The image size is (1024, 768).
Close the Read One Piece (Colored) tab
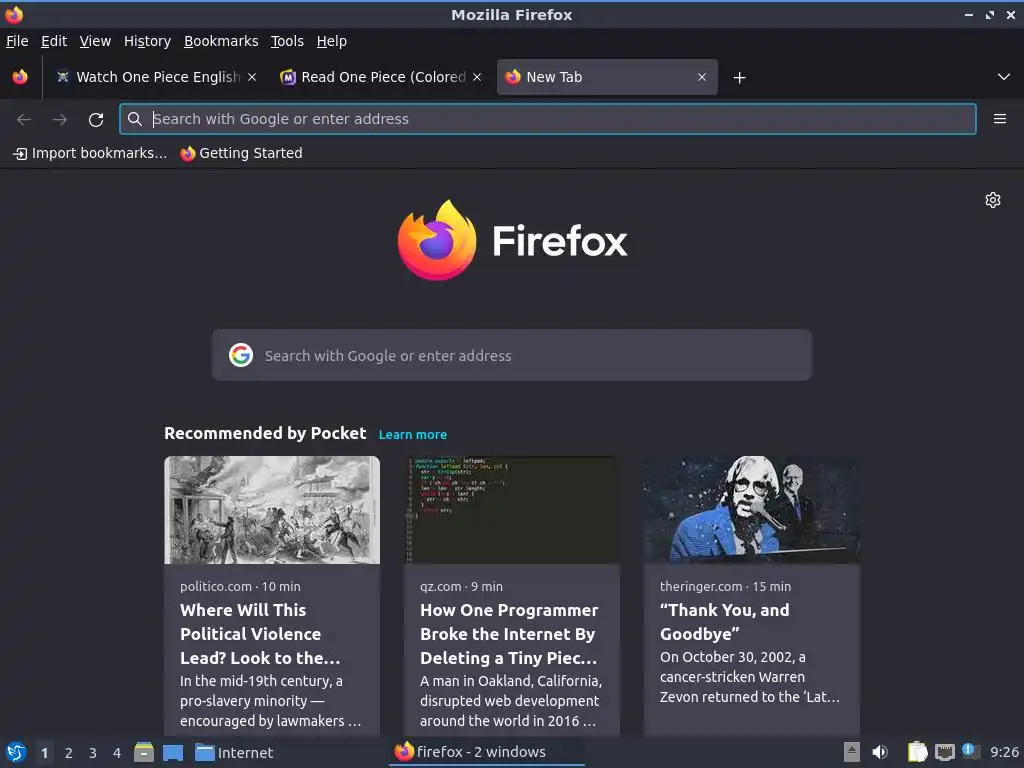click(477, 77)
